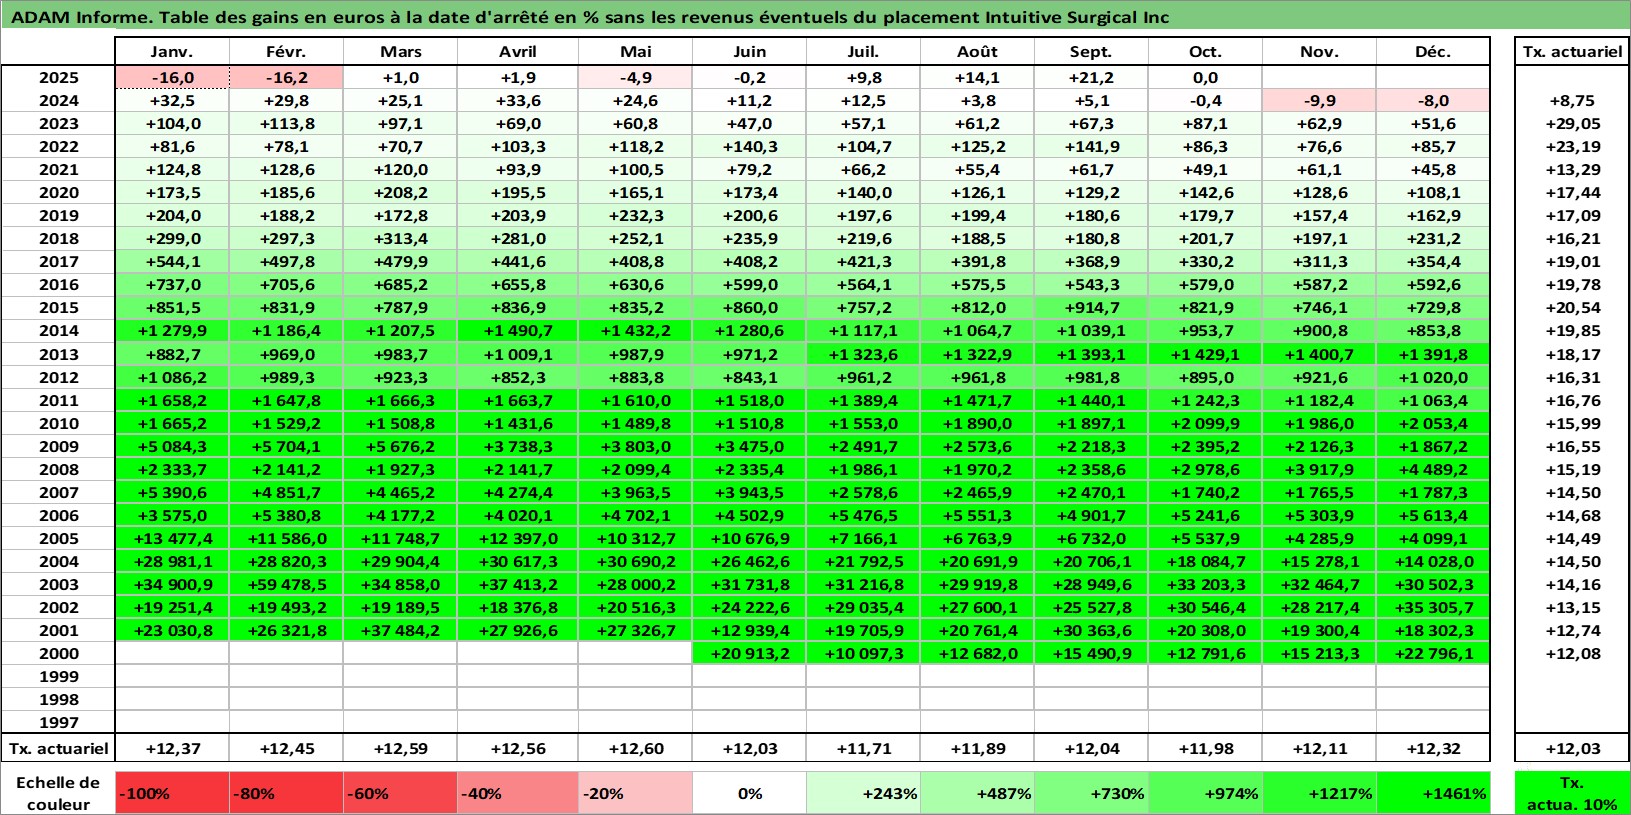Select the '+208,2' cell for March 2020
Viewport: 1631px width, 815px height.
pyautogui.click(x=400, y=193)
